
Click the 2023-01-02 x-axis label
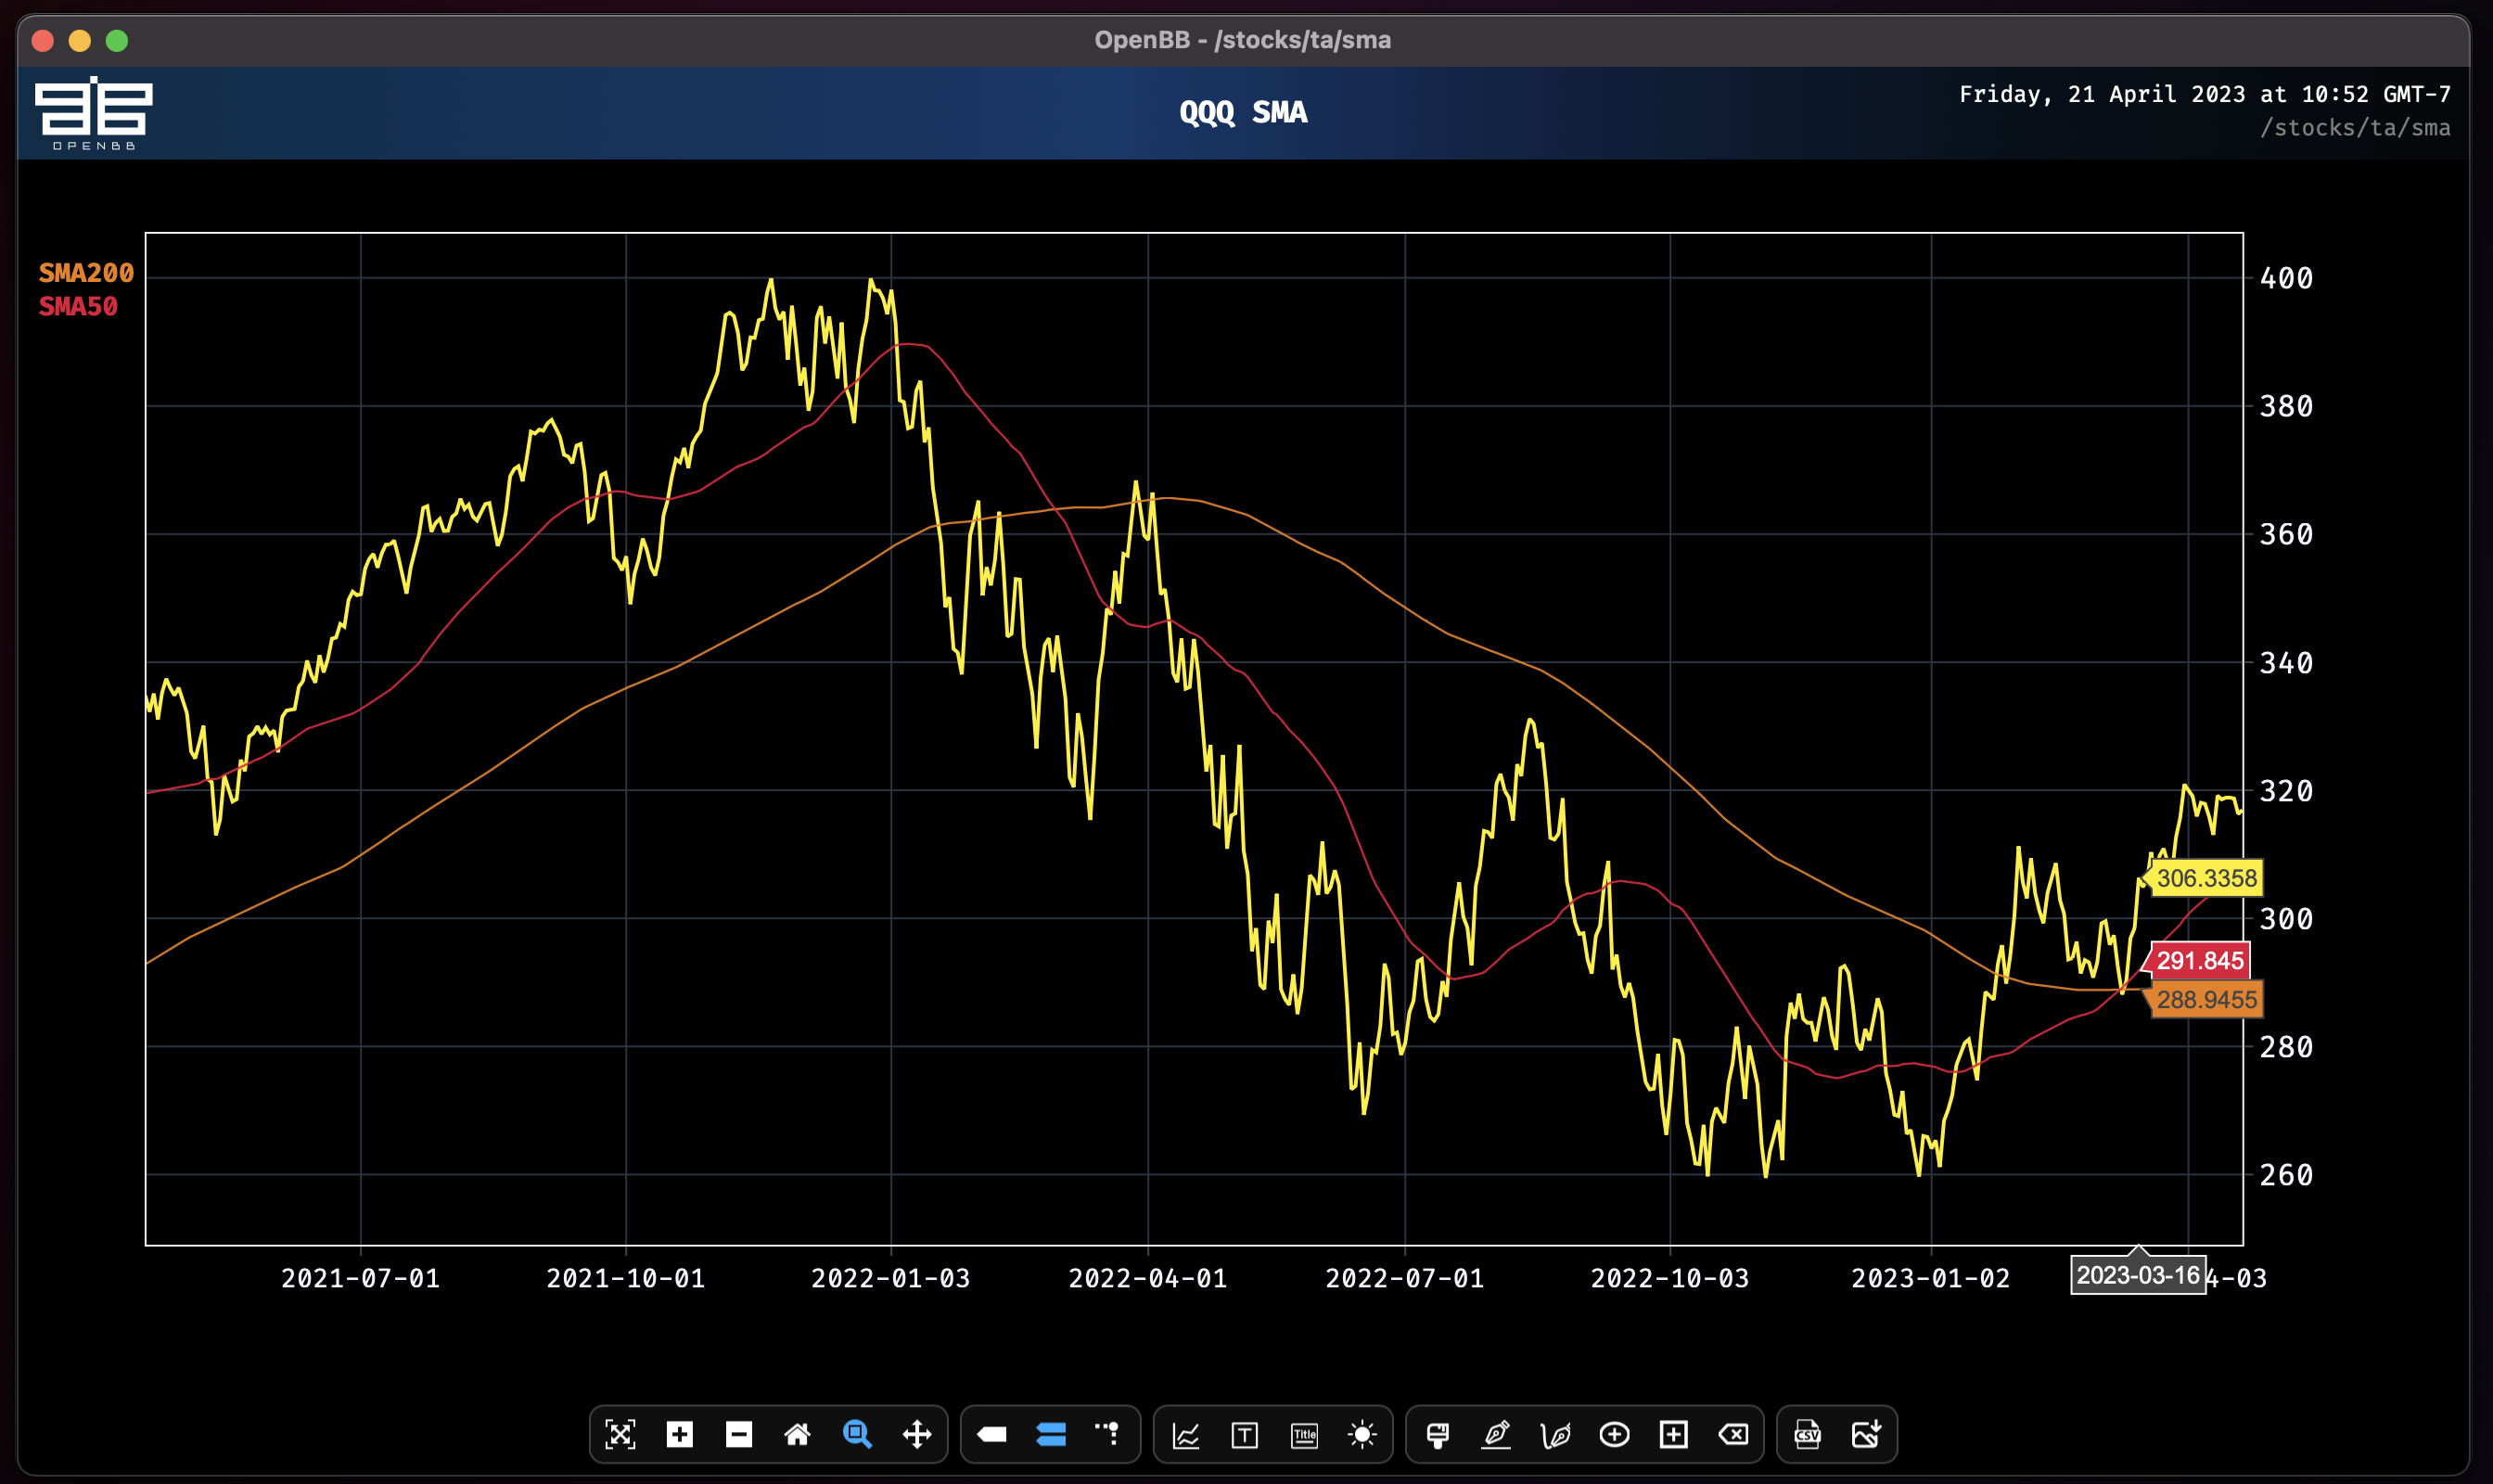(1931, 1278)
